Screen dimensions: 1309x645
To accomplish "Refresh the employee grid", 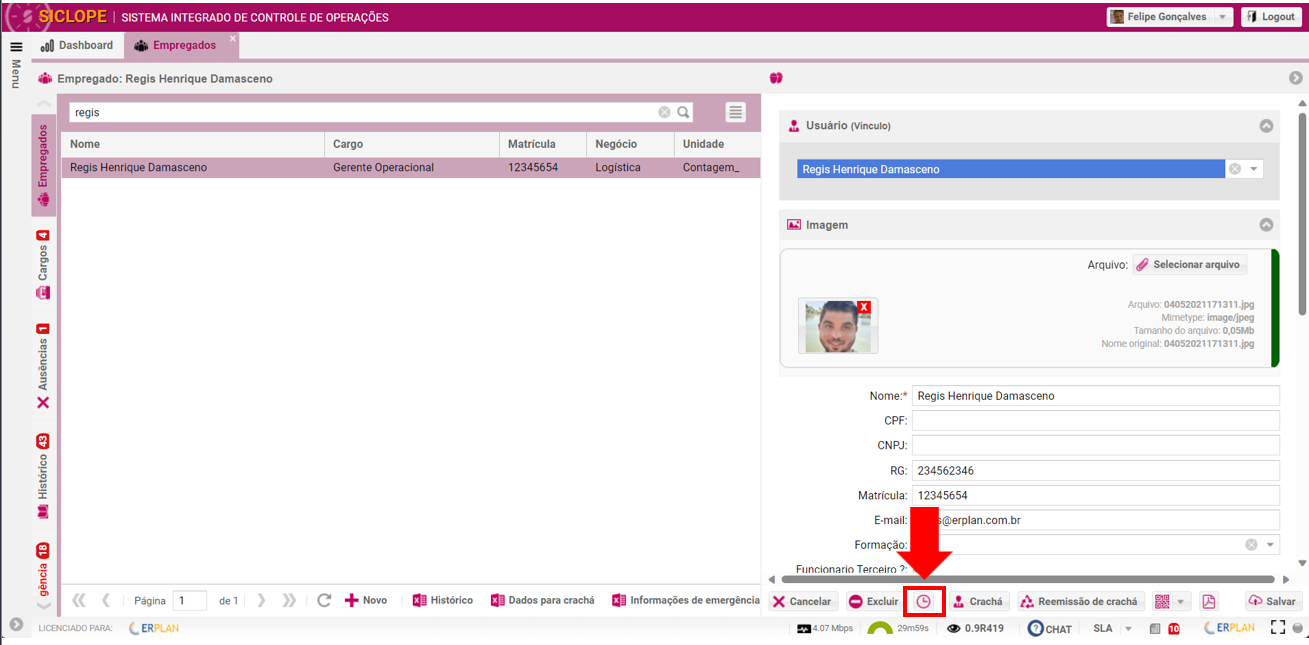I will coord(324,600).
